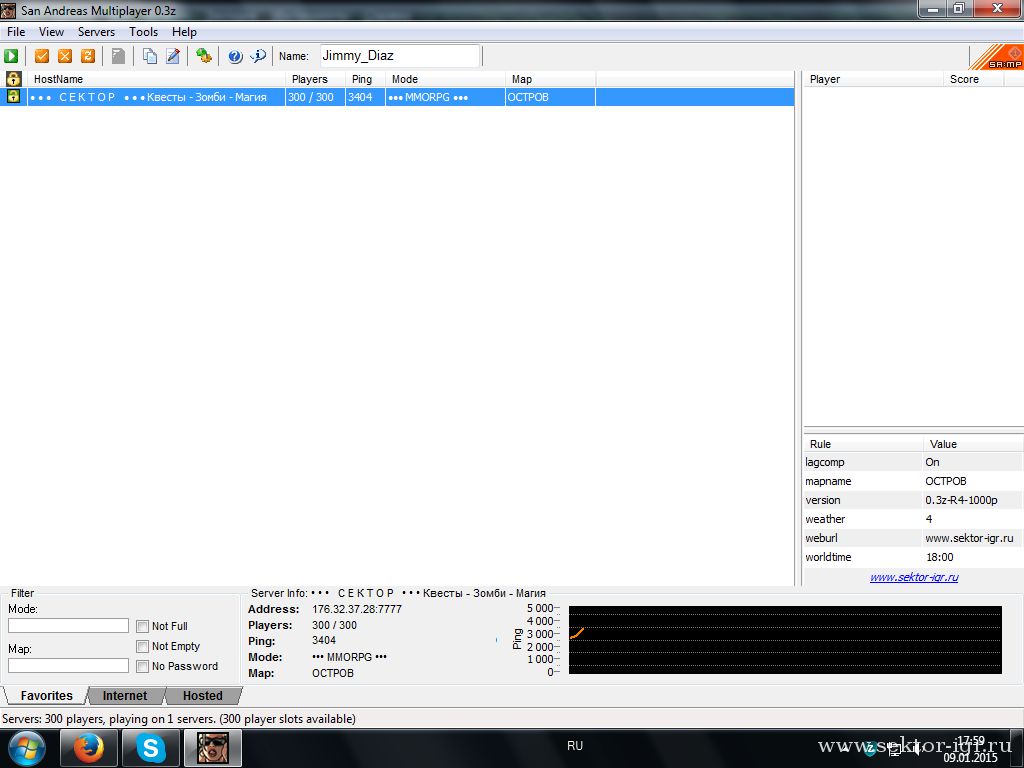Click the worldtime value 18:00
This screenshot has width=1024, height=768.
click(940, 557)
